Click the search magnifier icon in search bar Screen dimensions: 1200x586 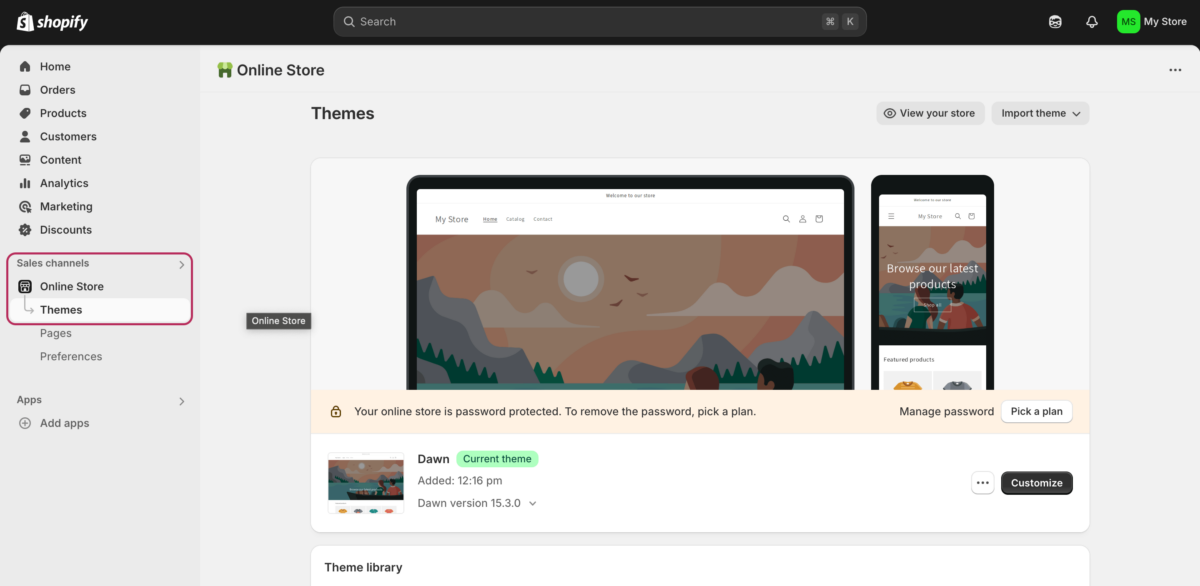349,21
